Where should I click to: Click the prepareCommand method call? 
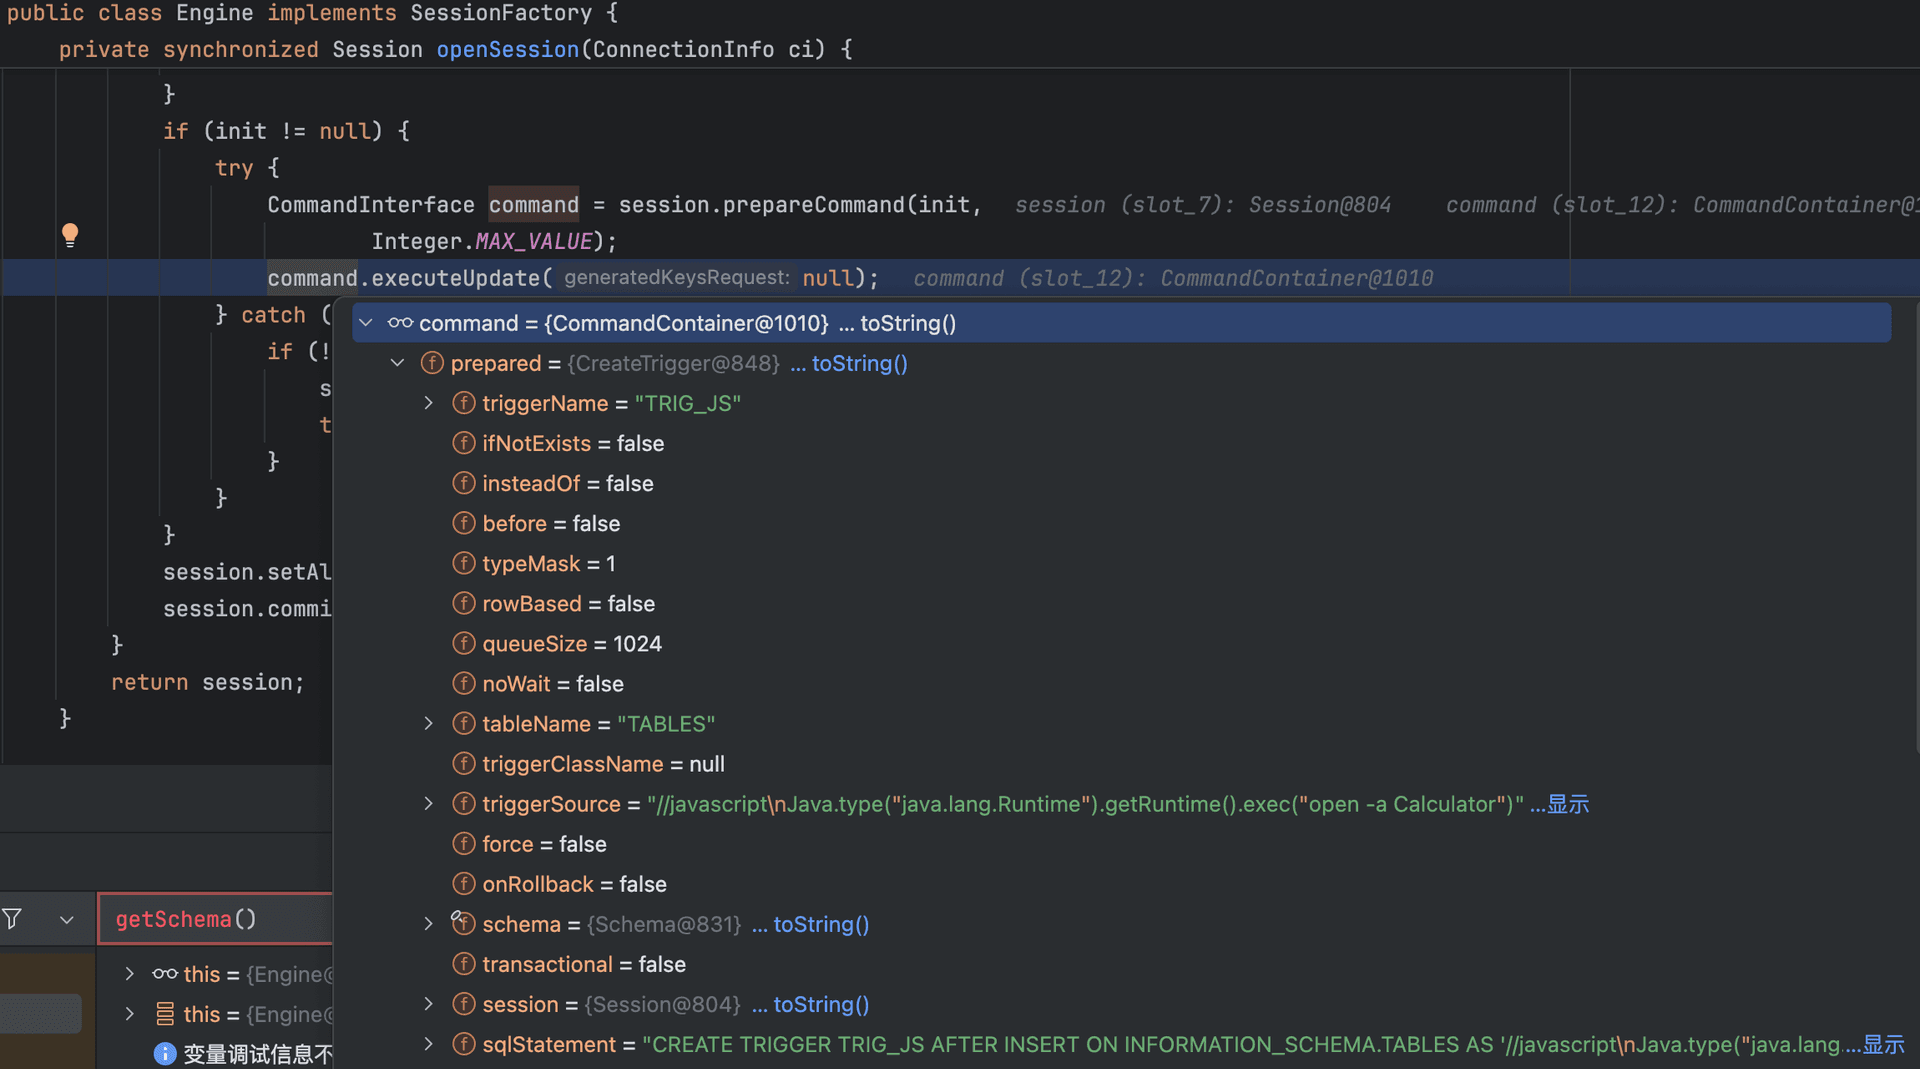click(x=813, y=205)
